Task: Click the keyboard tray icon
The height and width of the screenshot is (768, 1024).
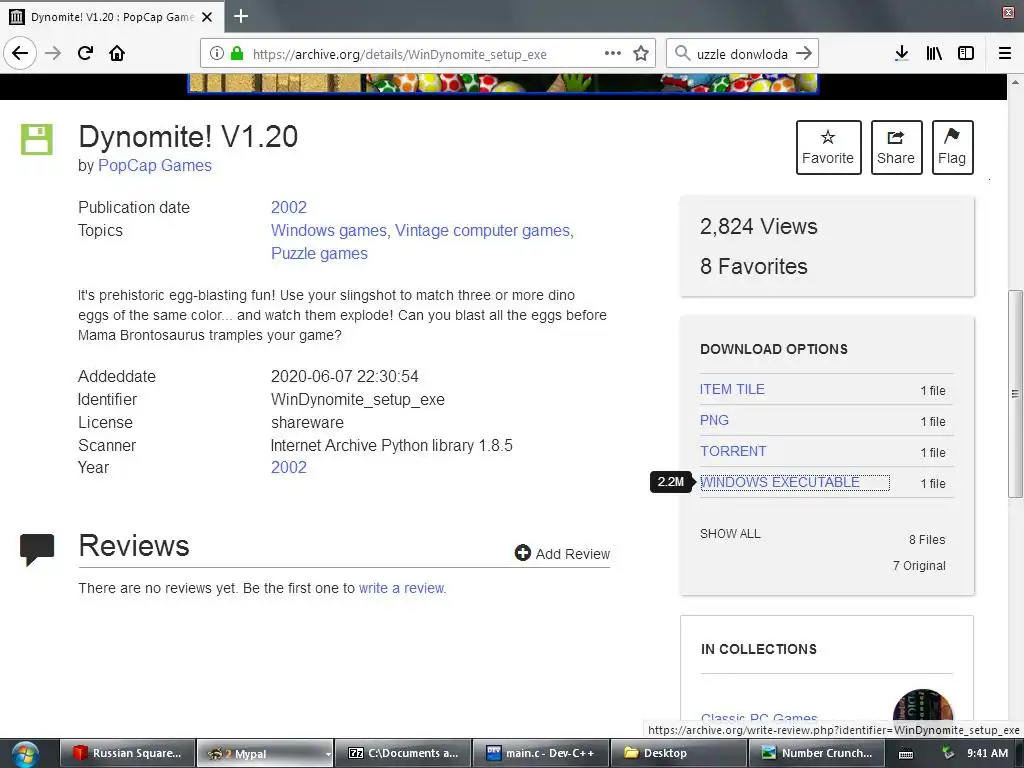Action: pos(906,754)
